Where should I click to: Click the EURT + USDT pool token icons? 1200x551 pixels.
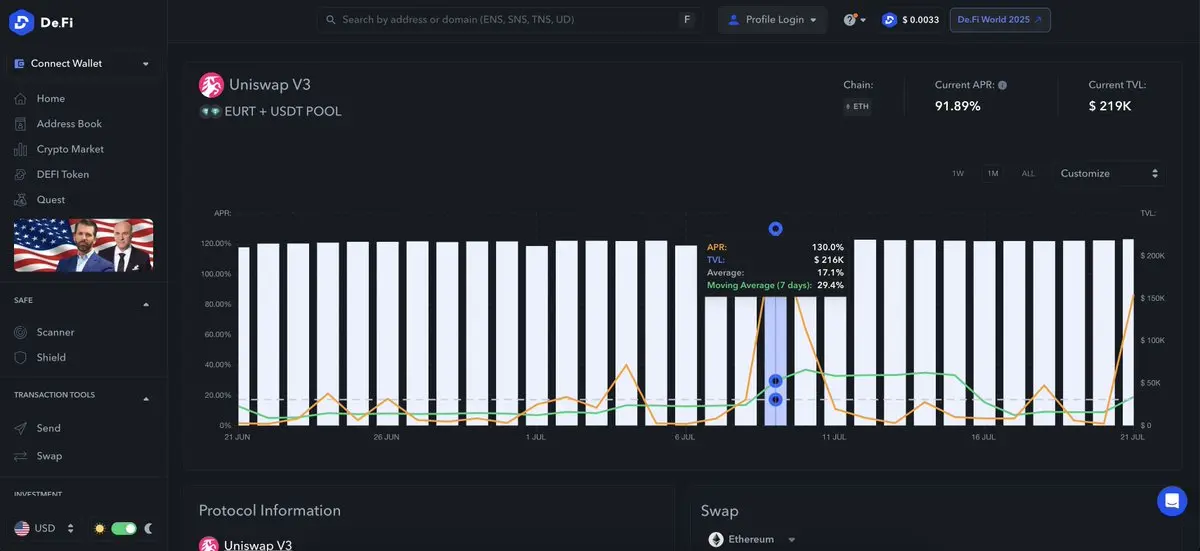click(210, 112)
